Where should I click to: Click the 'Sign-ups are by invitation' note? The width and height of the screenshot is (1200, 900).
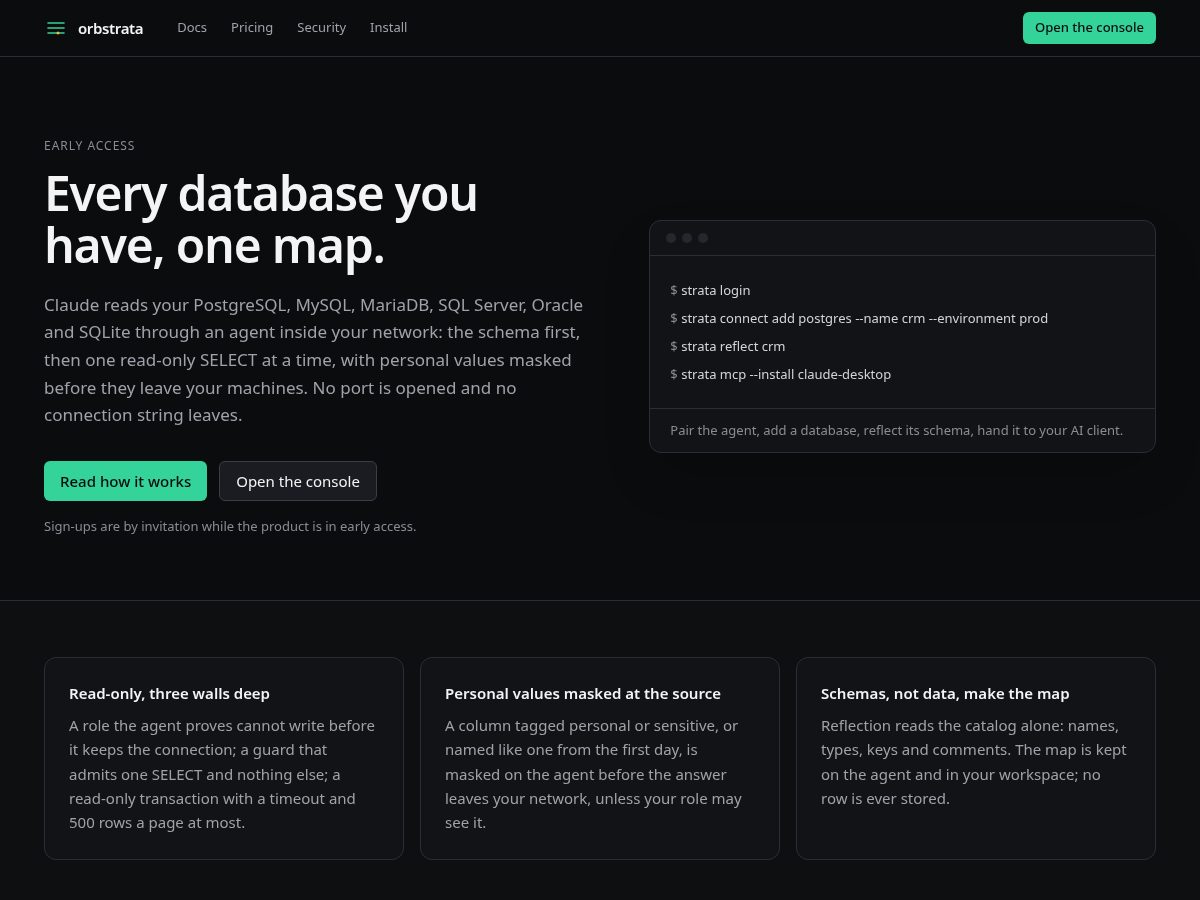pyautogui.click(x=230, y=526)
